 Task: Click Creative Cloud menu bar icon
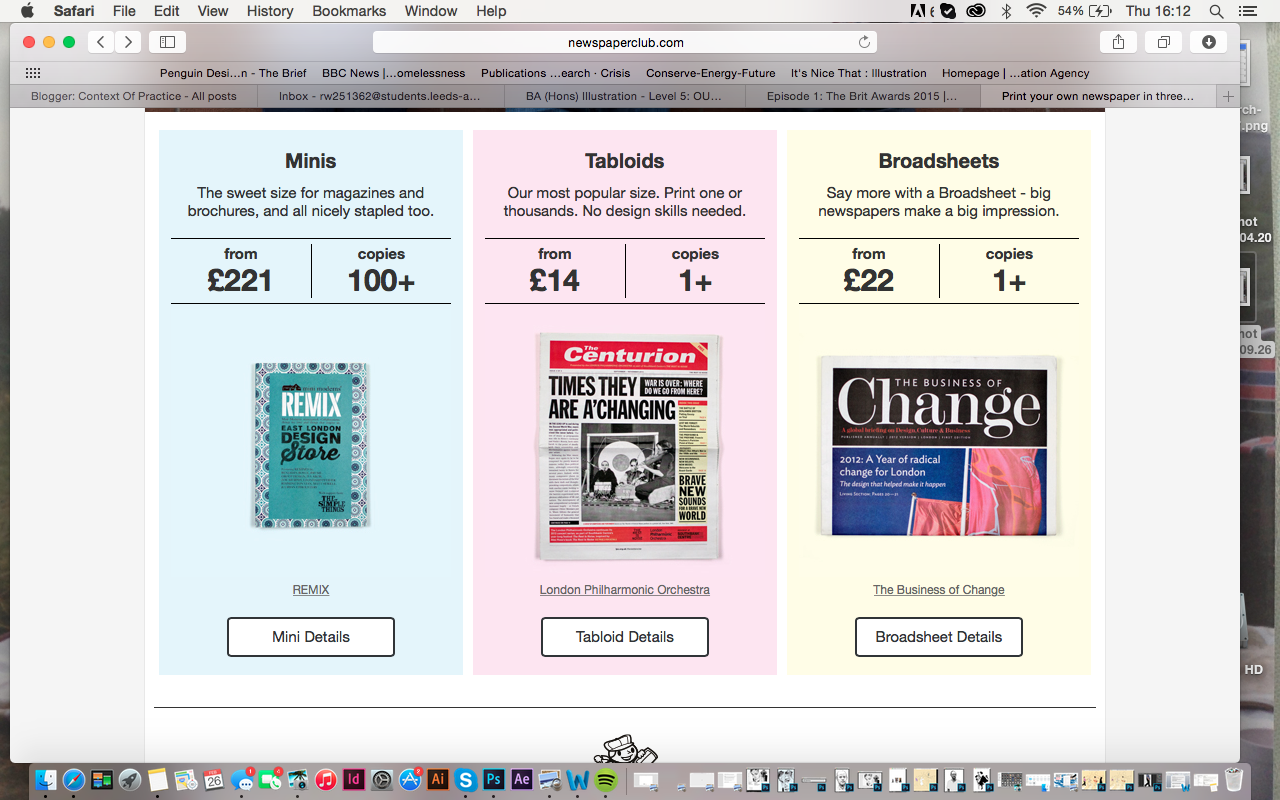(976, 11)
